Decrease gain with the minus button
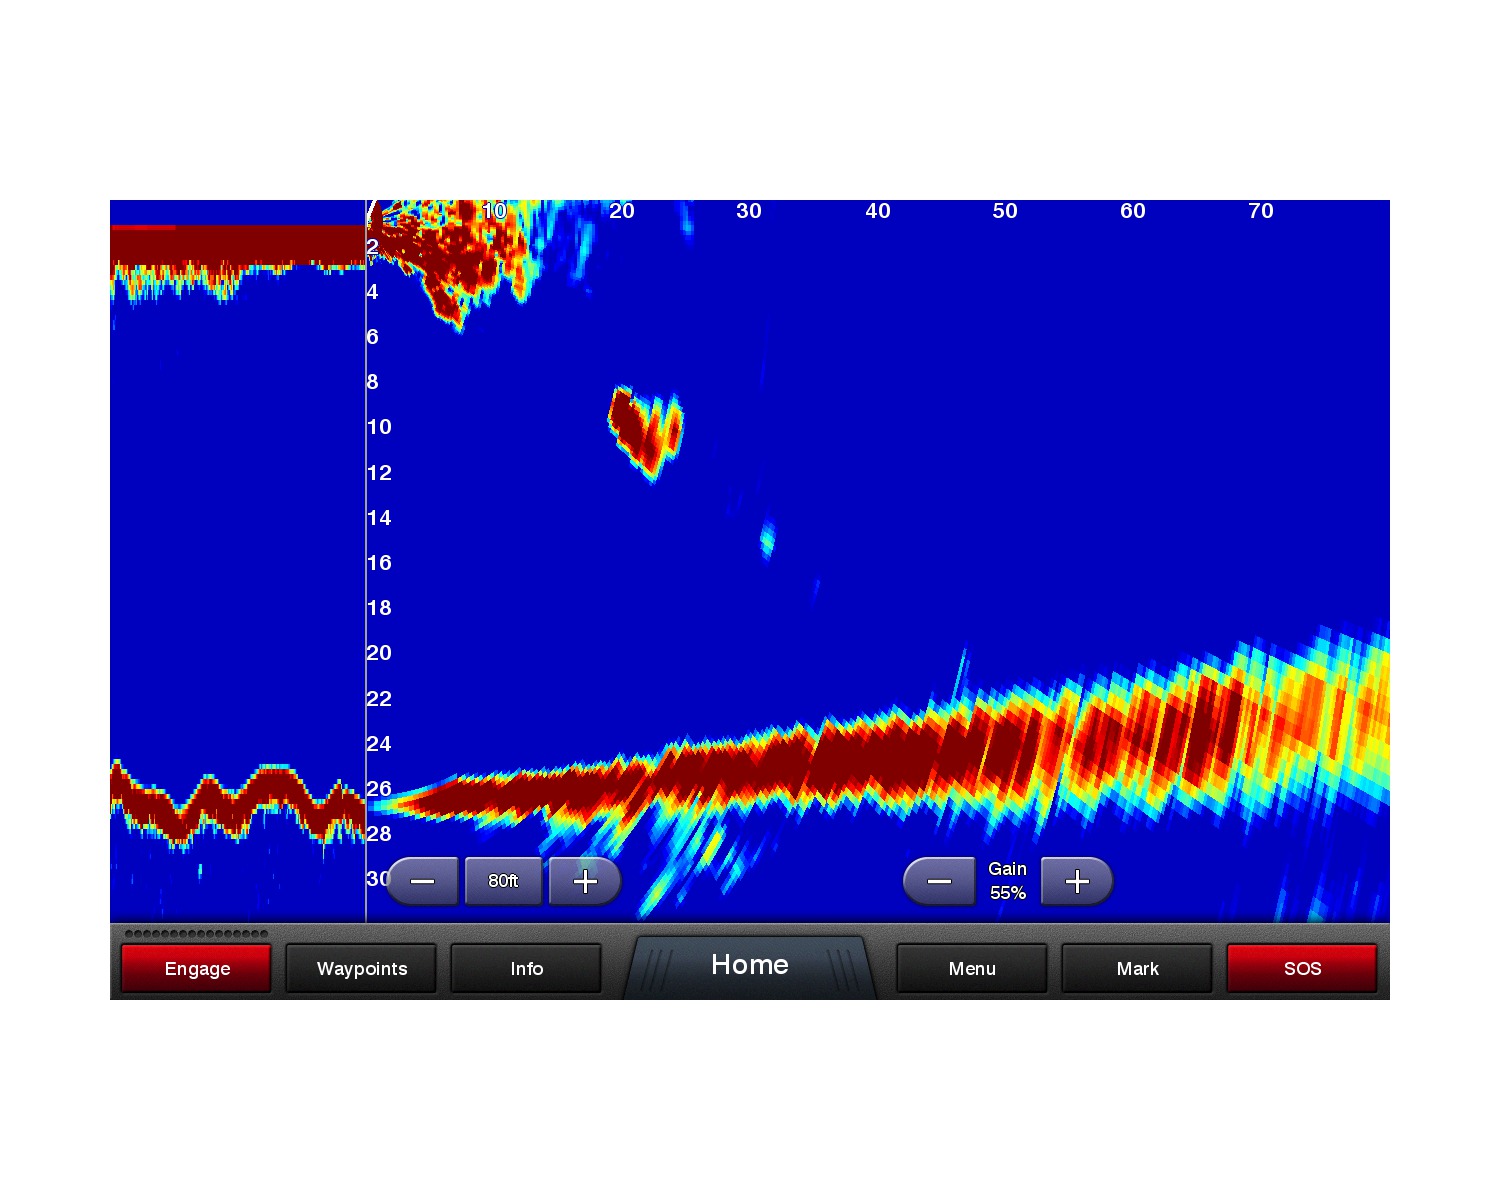Screen dimensions: 1500x1200 (939, 881)
